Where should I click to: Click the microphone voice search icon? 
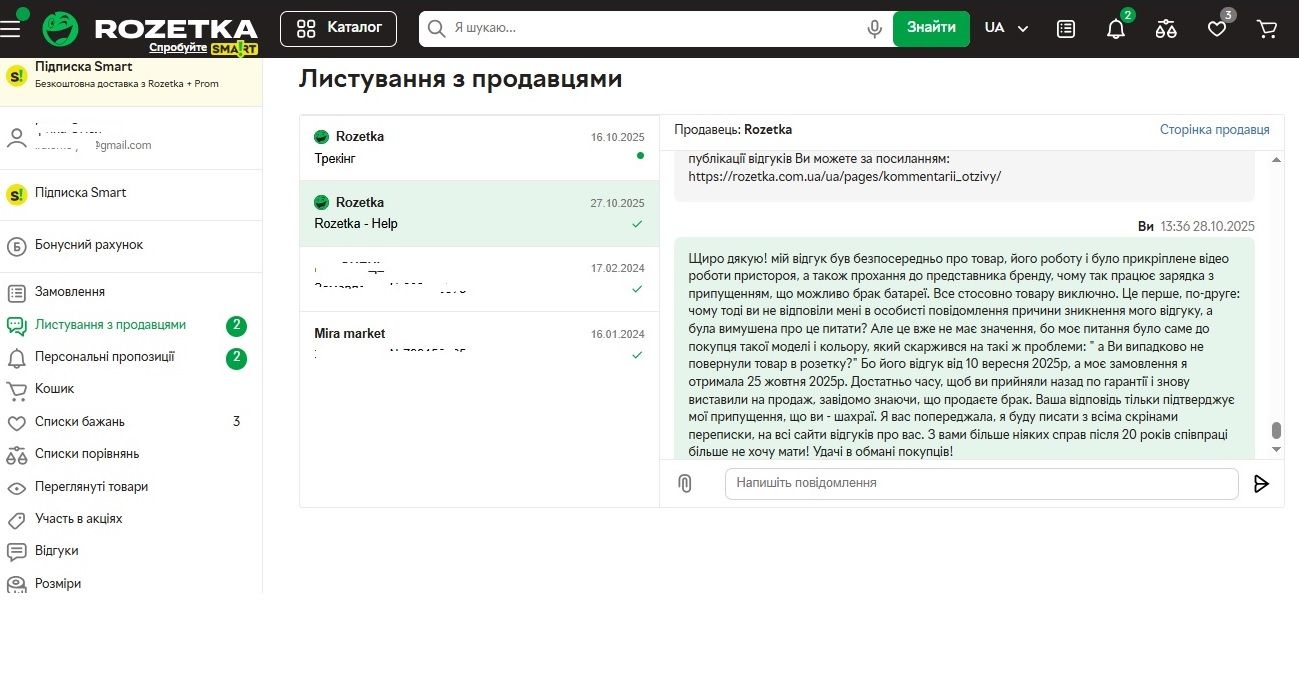(874, 29)
